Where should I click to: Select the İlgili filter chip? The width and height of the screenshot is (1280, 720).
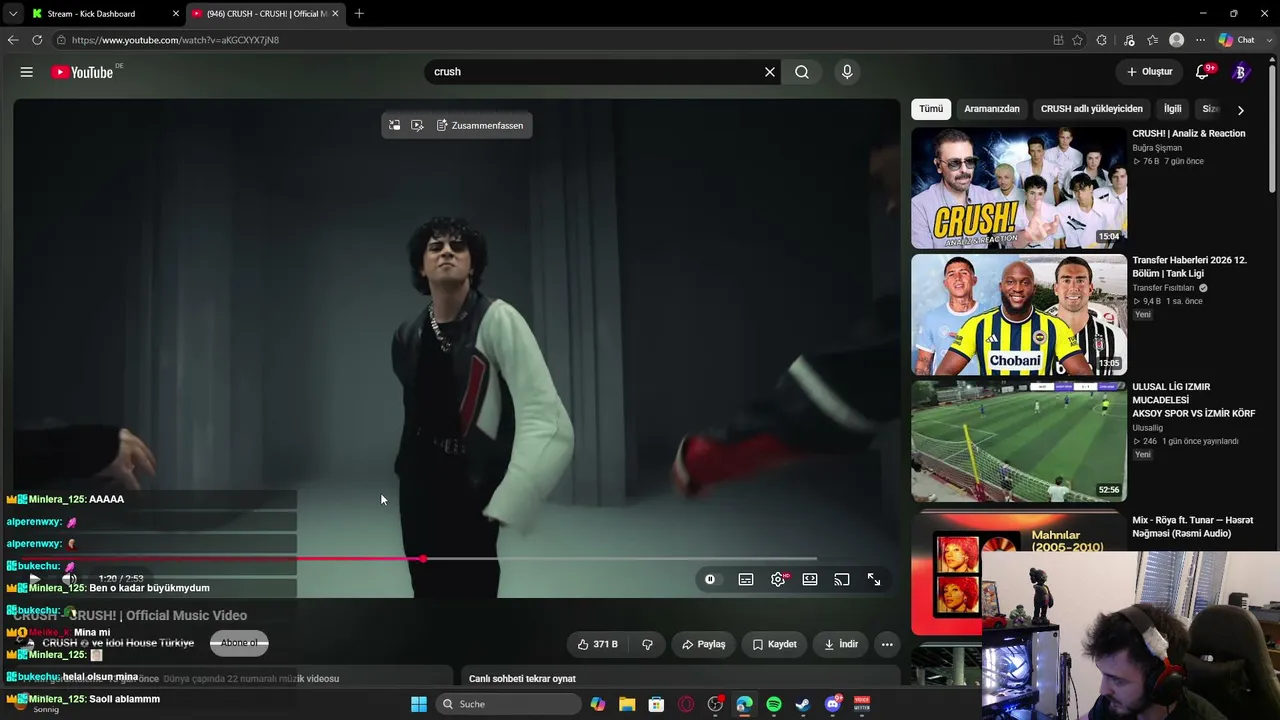point(1172,109)
